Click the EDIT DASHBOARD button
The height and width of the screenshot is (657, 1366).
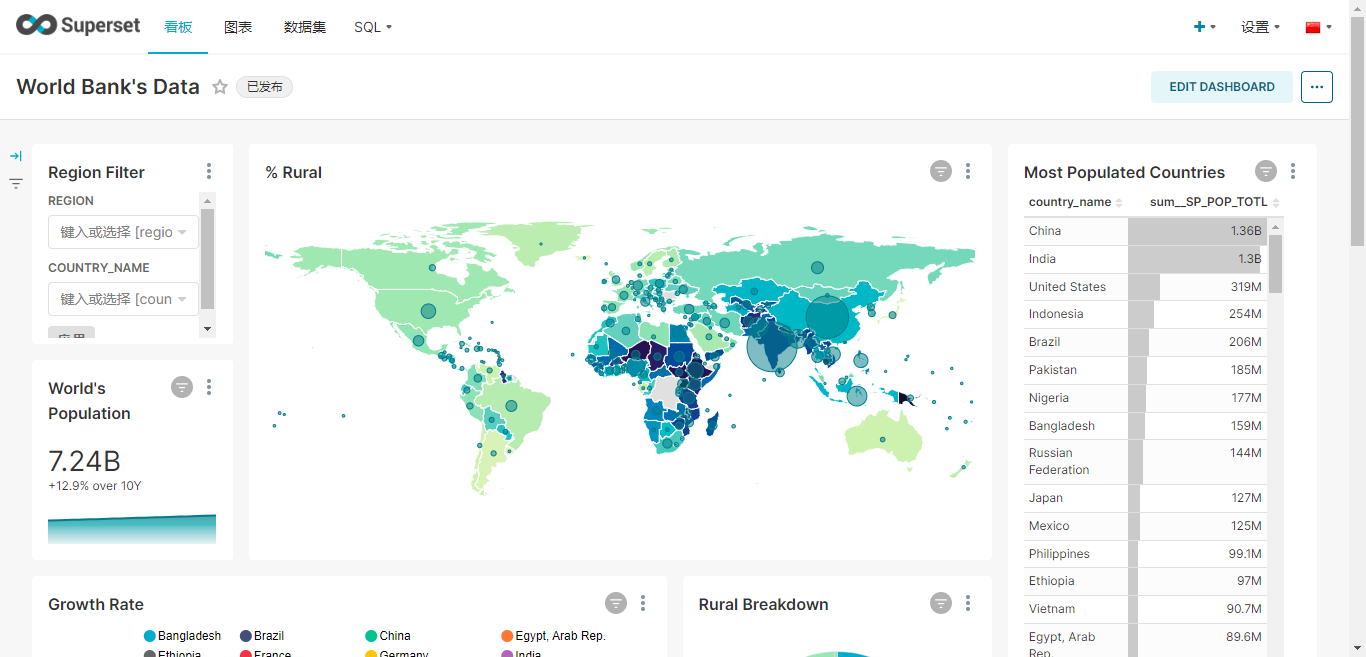pos(1221,87)
